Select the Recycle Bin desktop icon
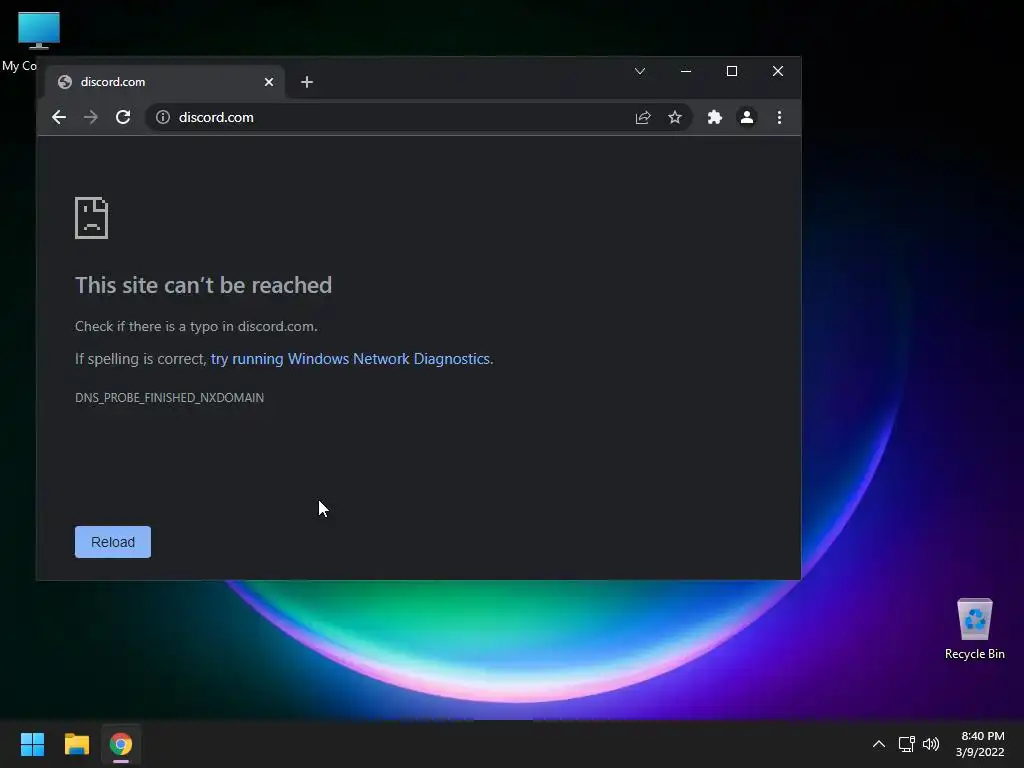This screenshot has height=768, width=1024. click(974, 629)
